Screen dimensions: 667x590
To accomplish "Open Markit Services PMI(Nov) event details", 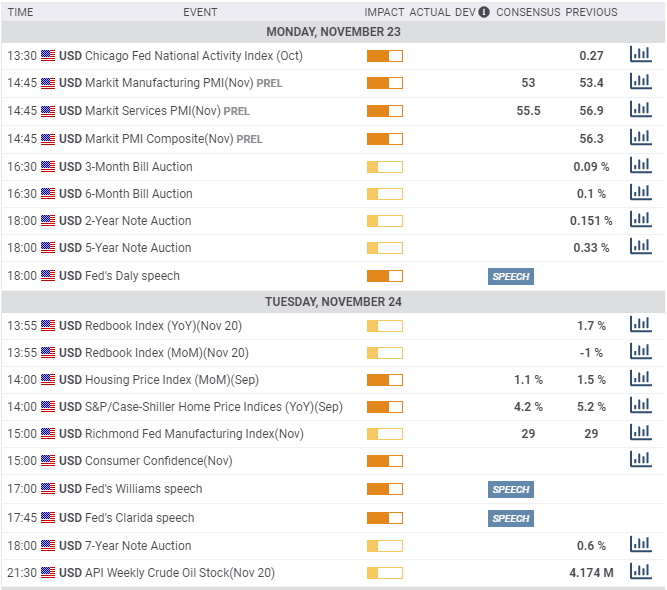I will point(152,111).
